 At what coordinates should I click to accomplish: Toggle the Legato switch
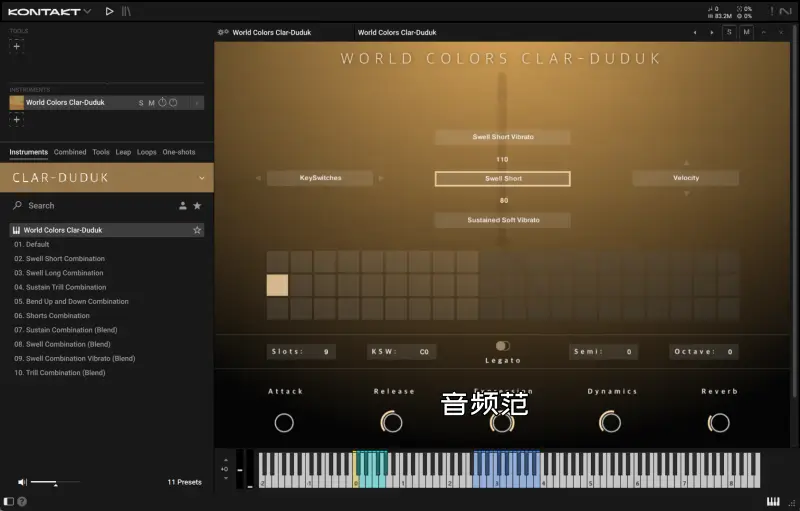pos(503,346)
